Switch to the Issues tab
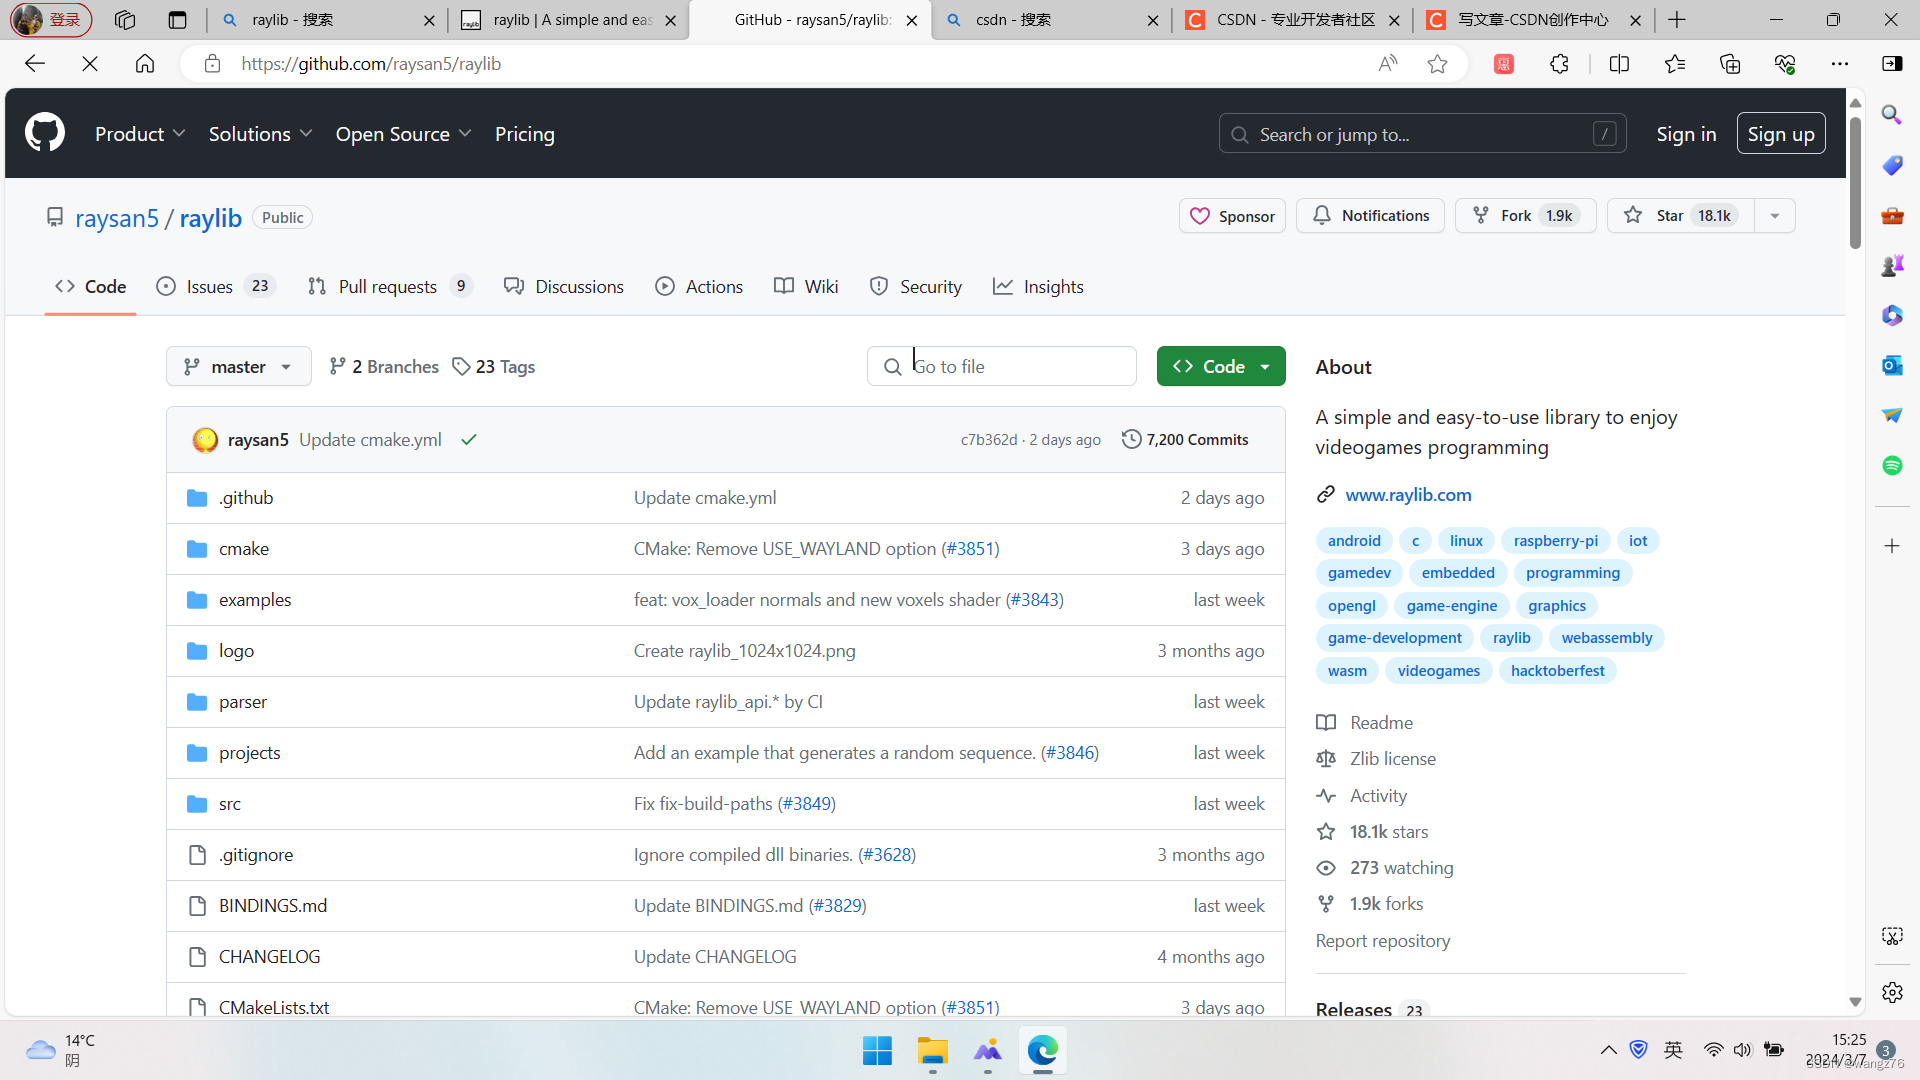 (209, 287)
